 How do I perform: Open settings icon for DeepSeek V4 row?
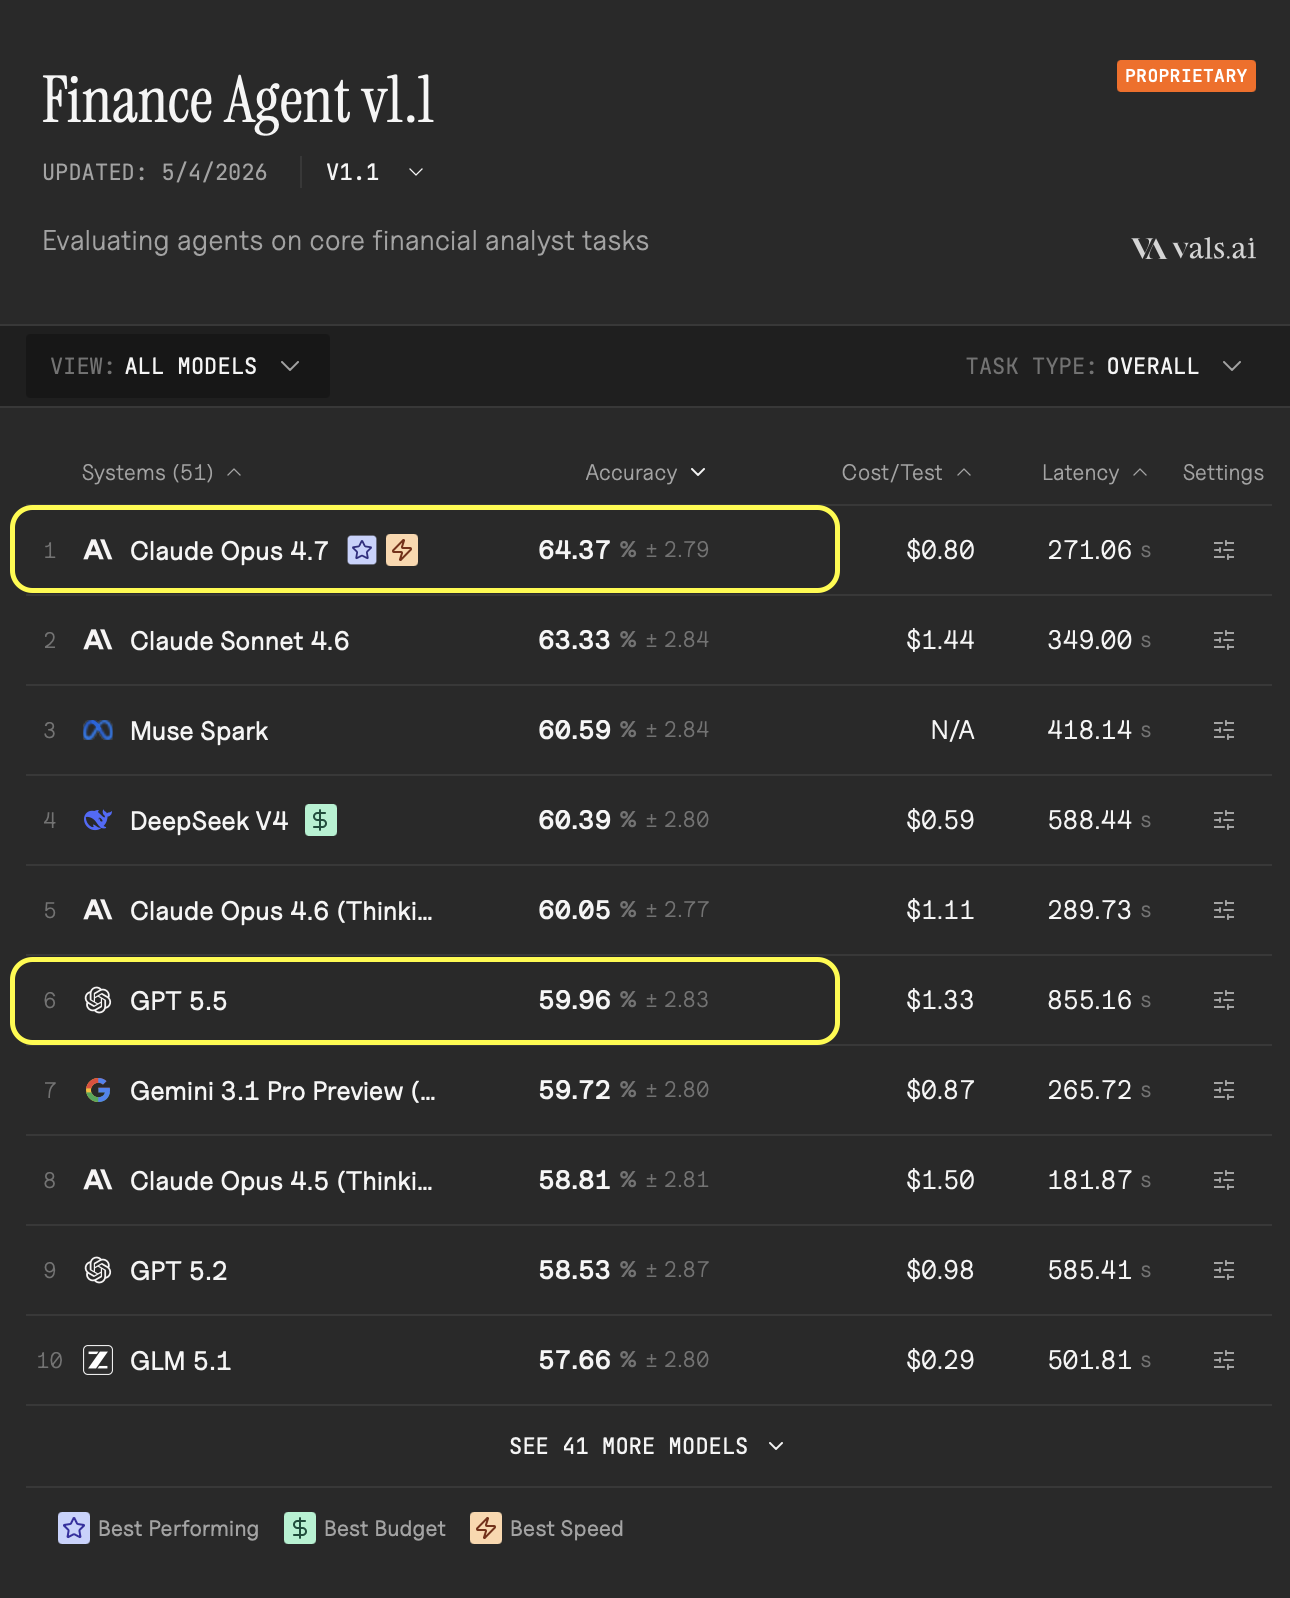[1224, 820]
